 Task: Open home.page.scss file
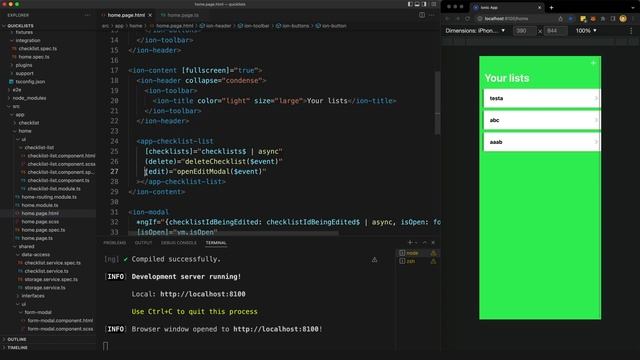pos(40,222)
